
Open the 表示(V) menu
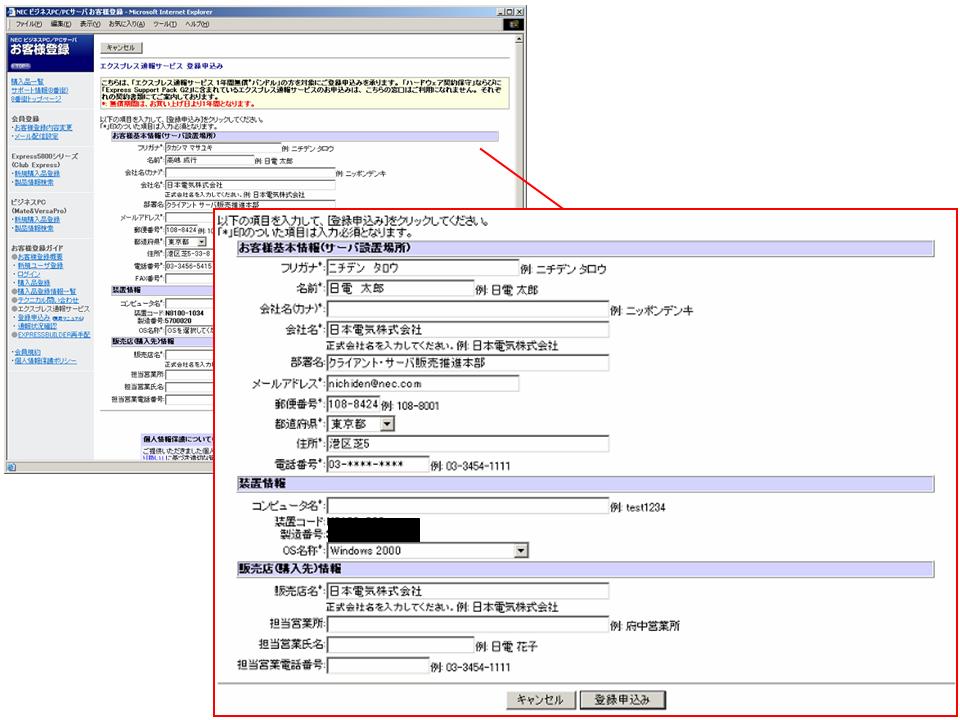click(90, 24)
